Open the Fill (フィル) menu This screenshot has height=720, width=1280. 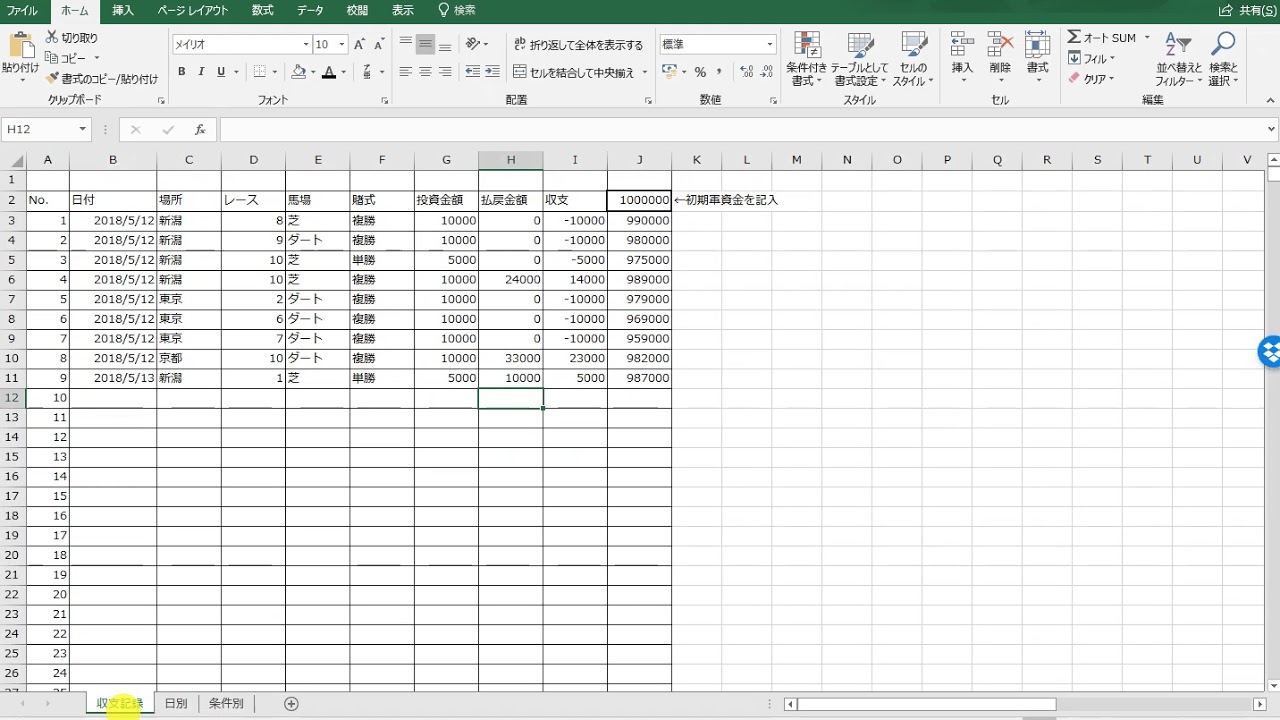click(x=1091, y=59)
